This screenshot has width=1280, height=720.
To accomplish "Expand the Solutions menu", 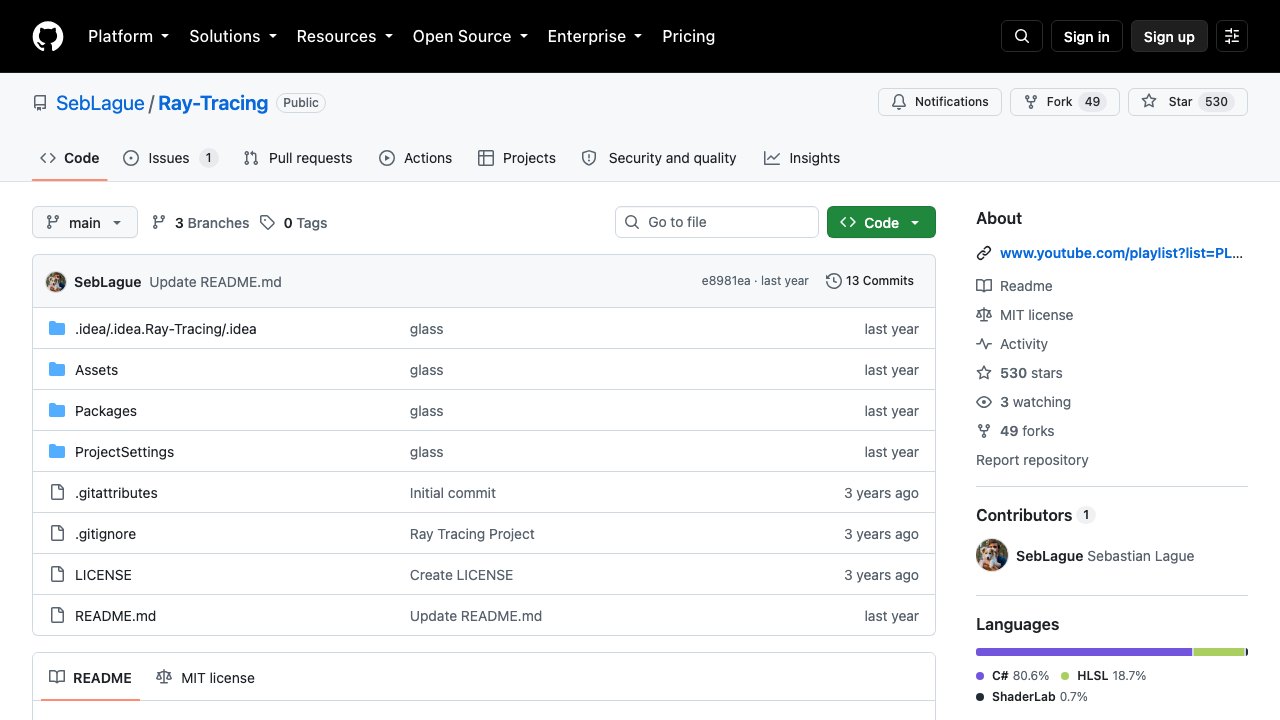I will 233,36.
